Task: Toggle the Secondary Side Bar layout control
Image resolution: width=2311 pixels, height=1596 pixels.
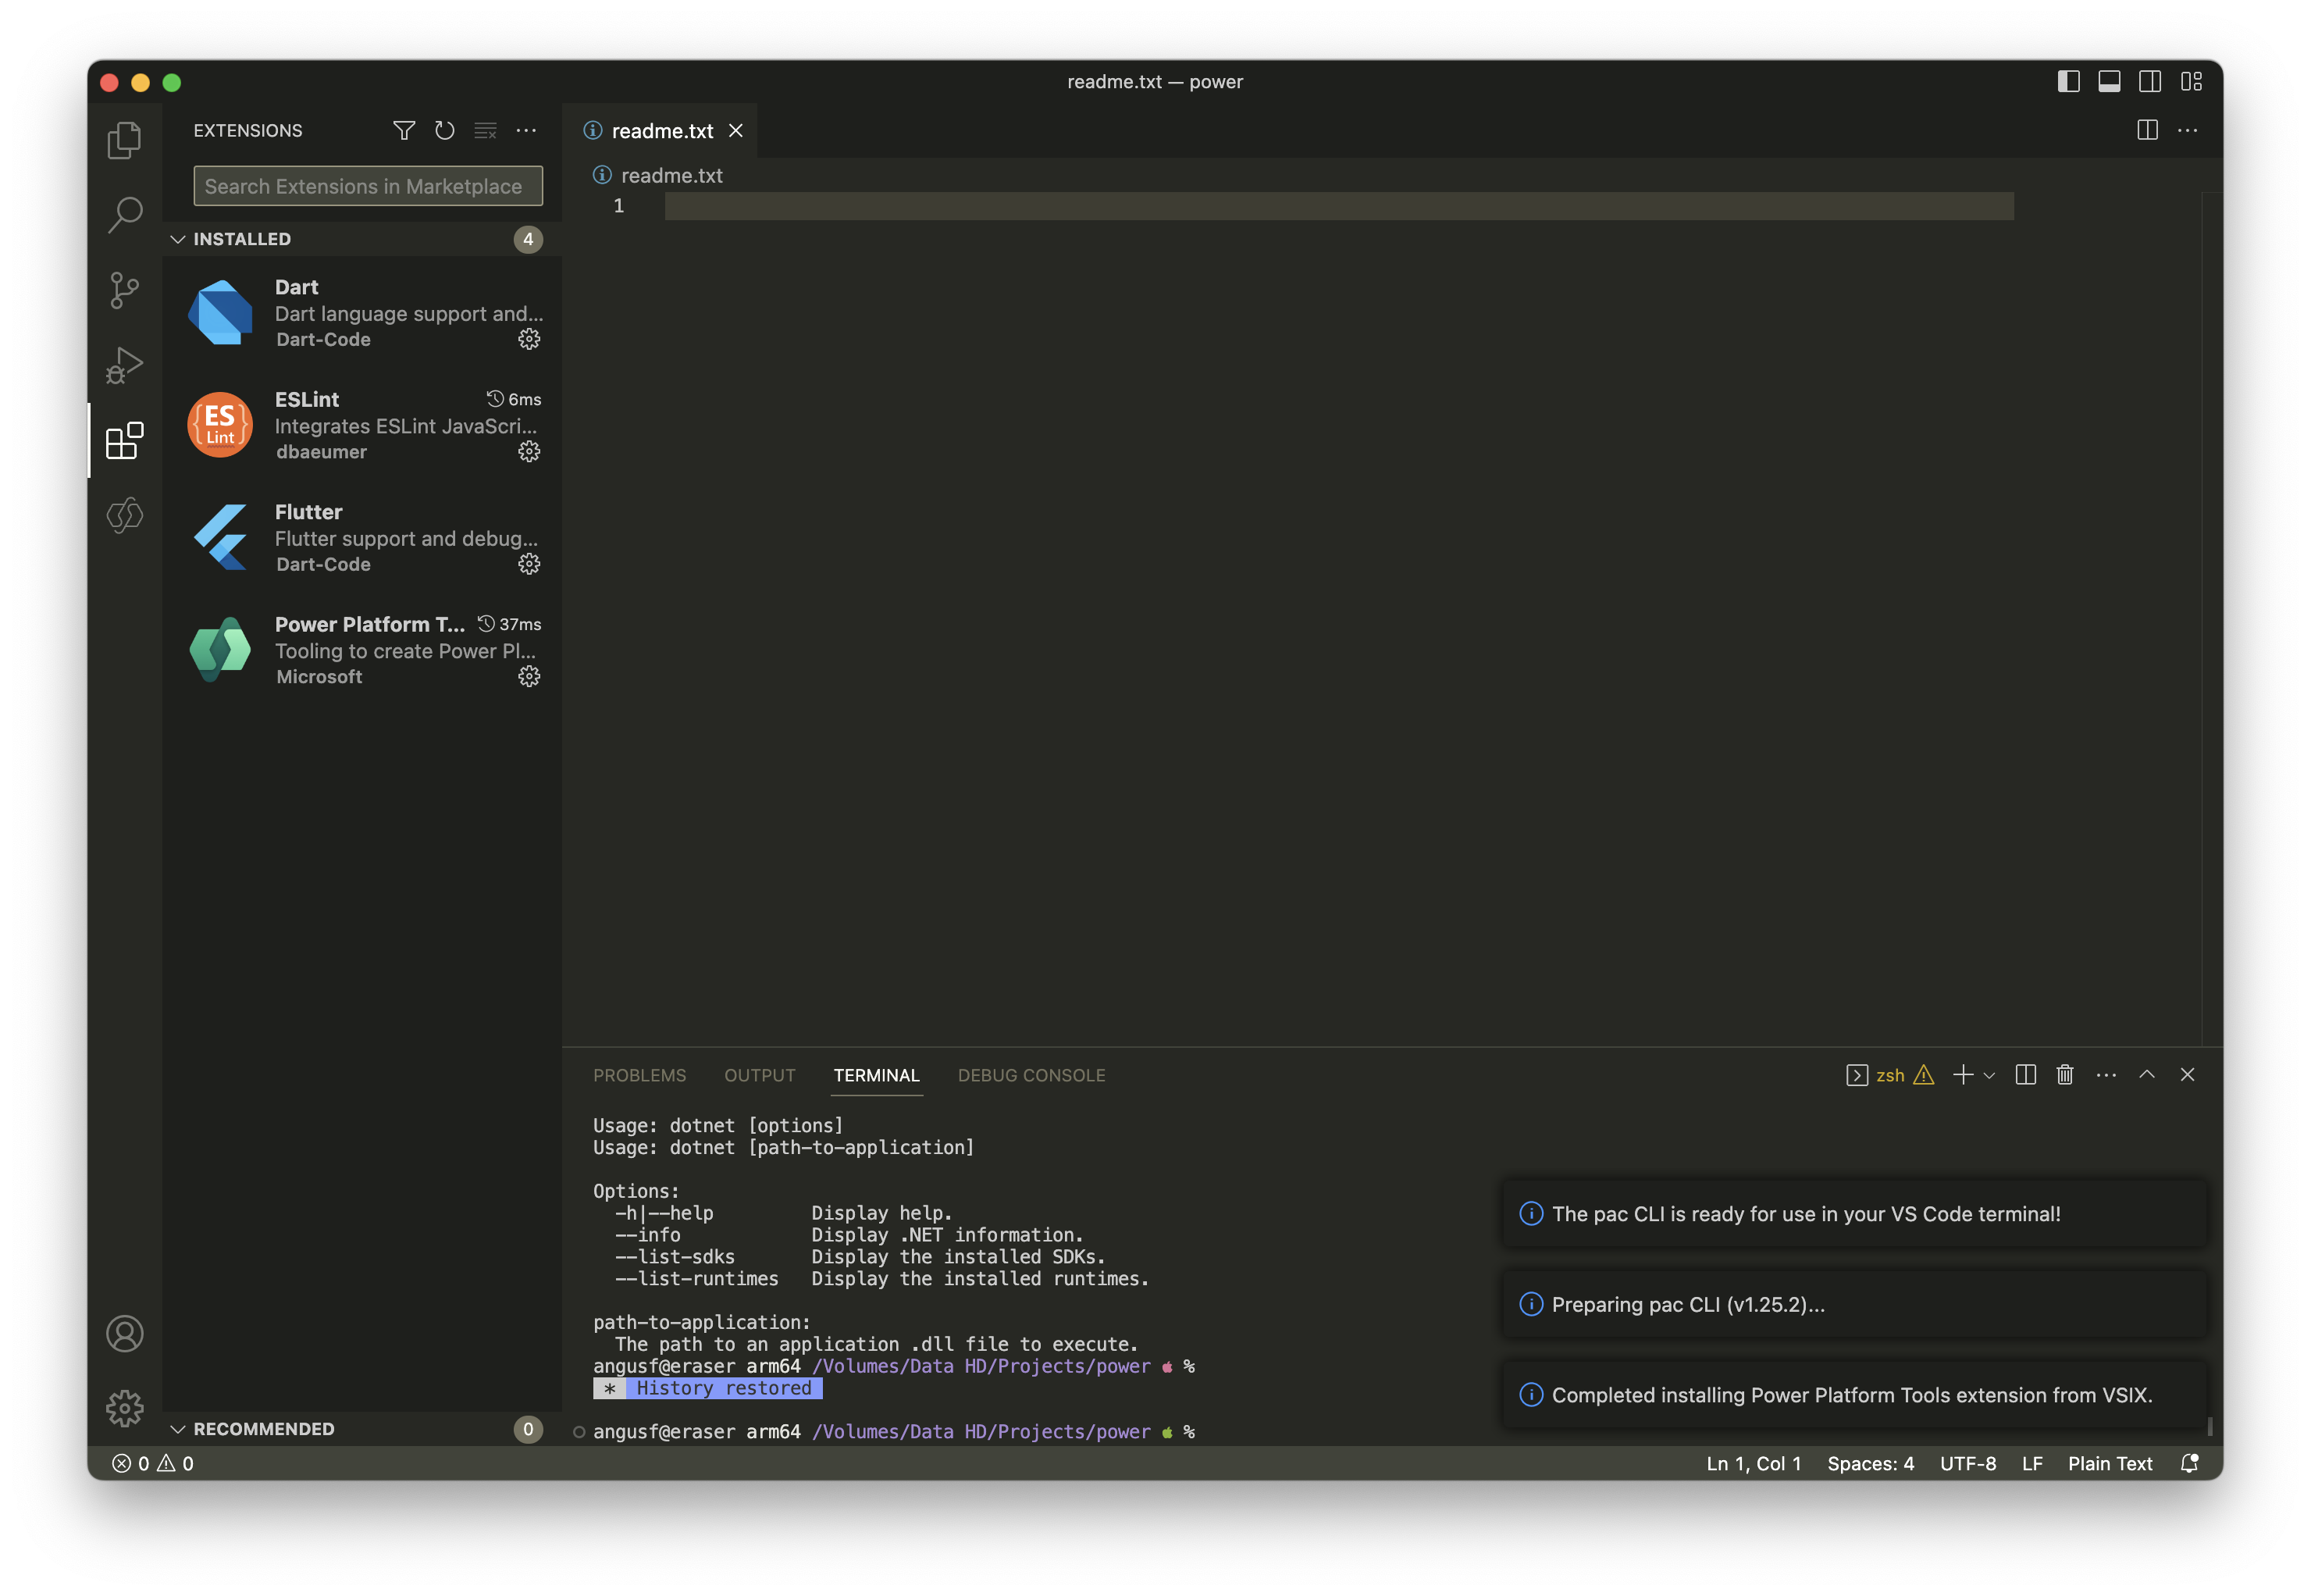Action: (2149, 81)
